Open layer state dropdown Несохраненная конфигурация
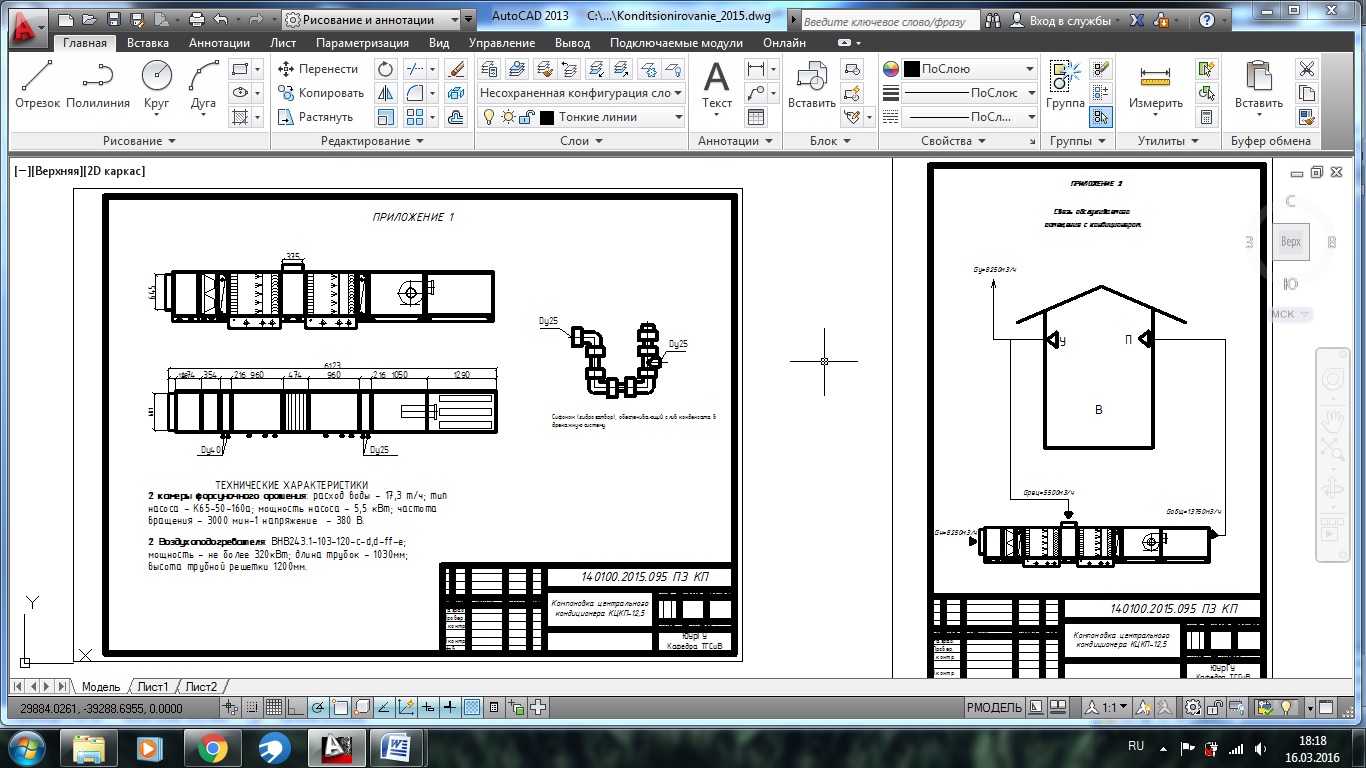Screen dimensions: 1366x768 (x=580, y=93)
